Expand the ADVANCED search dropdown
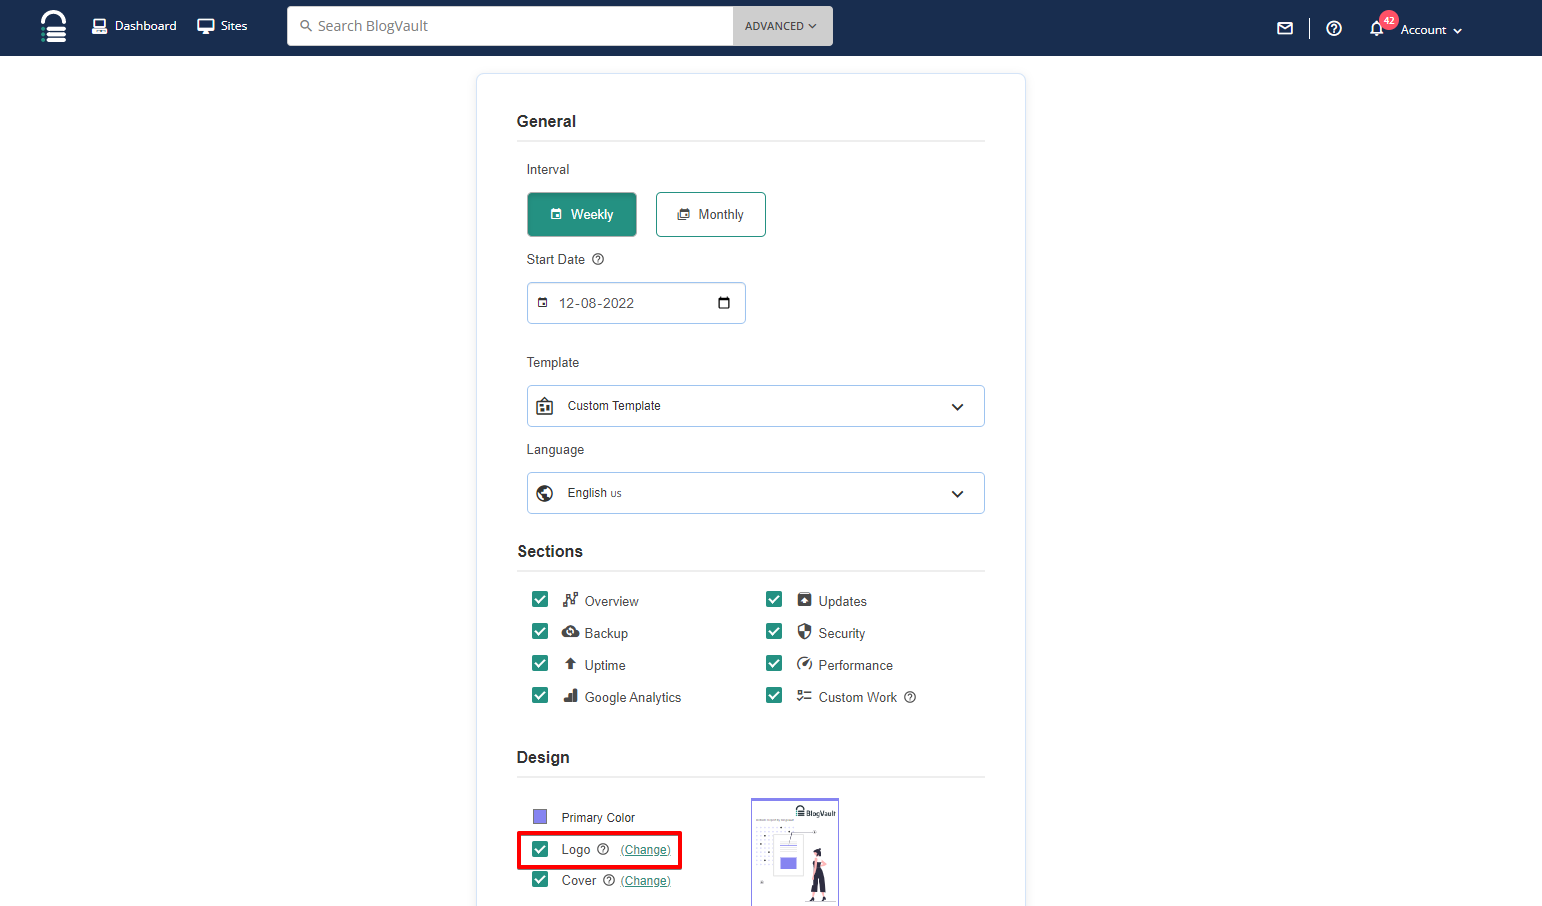Screen dimensions: 1542x906 782,26
